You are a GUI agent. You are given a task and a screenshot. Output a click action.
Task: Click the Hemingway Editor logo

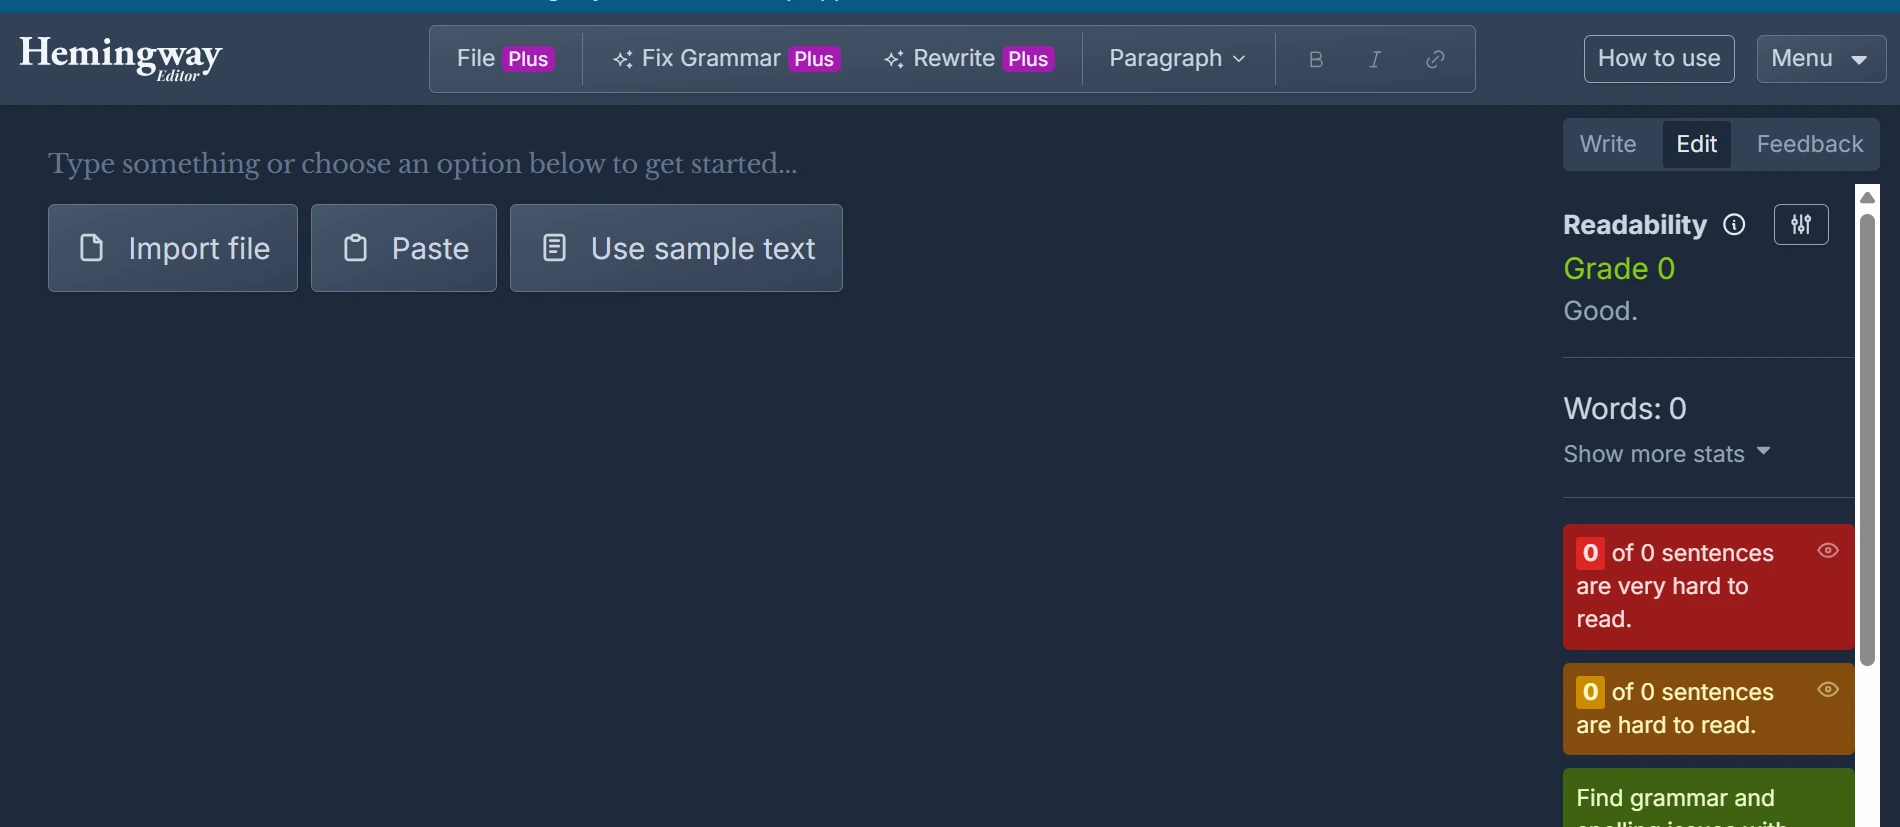point(119,58)
